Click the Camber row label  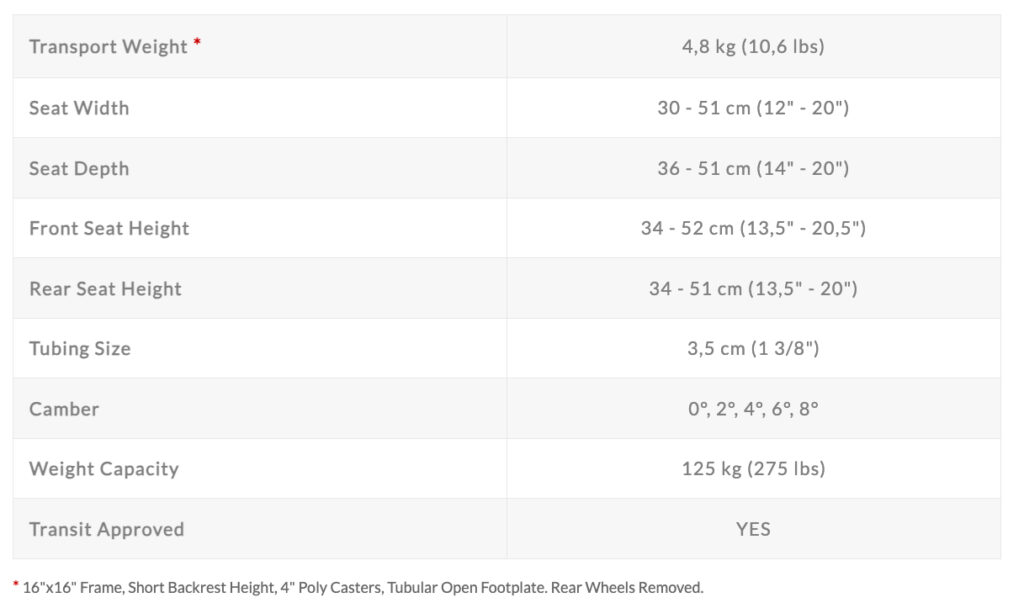(x=64, y=409)
